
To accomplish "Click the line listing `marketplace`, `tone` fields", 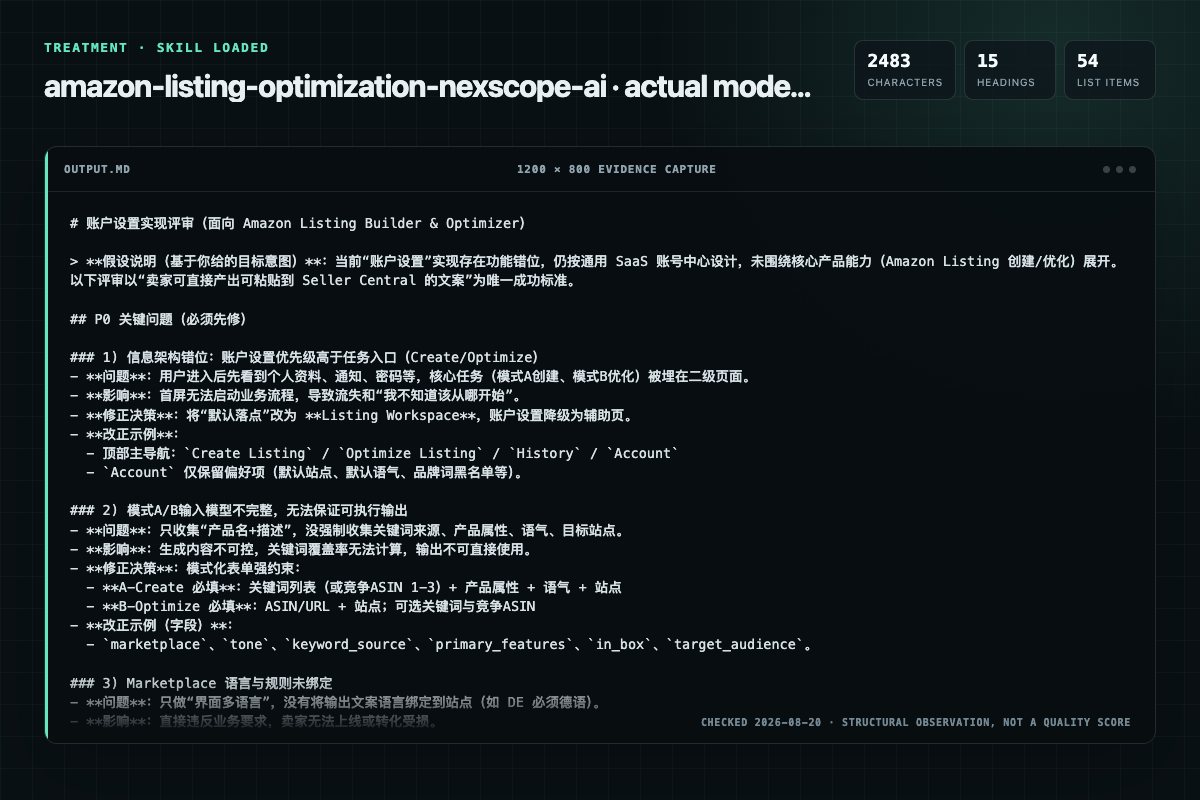I will 448,645.
